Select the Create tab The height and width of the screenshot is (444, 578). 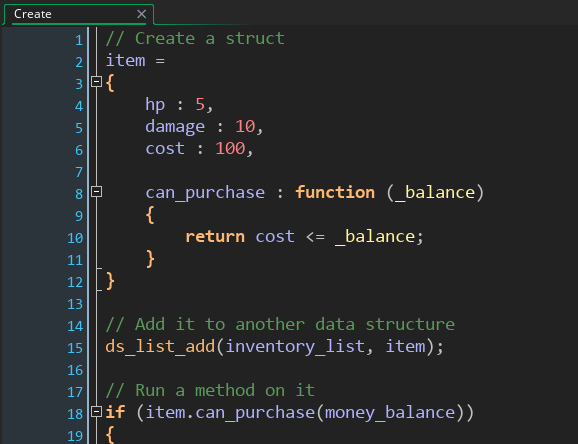point(78,14)
